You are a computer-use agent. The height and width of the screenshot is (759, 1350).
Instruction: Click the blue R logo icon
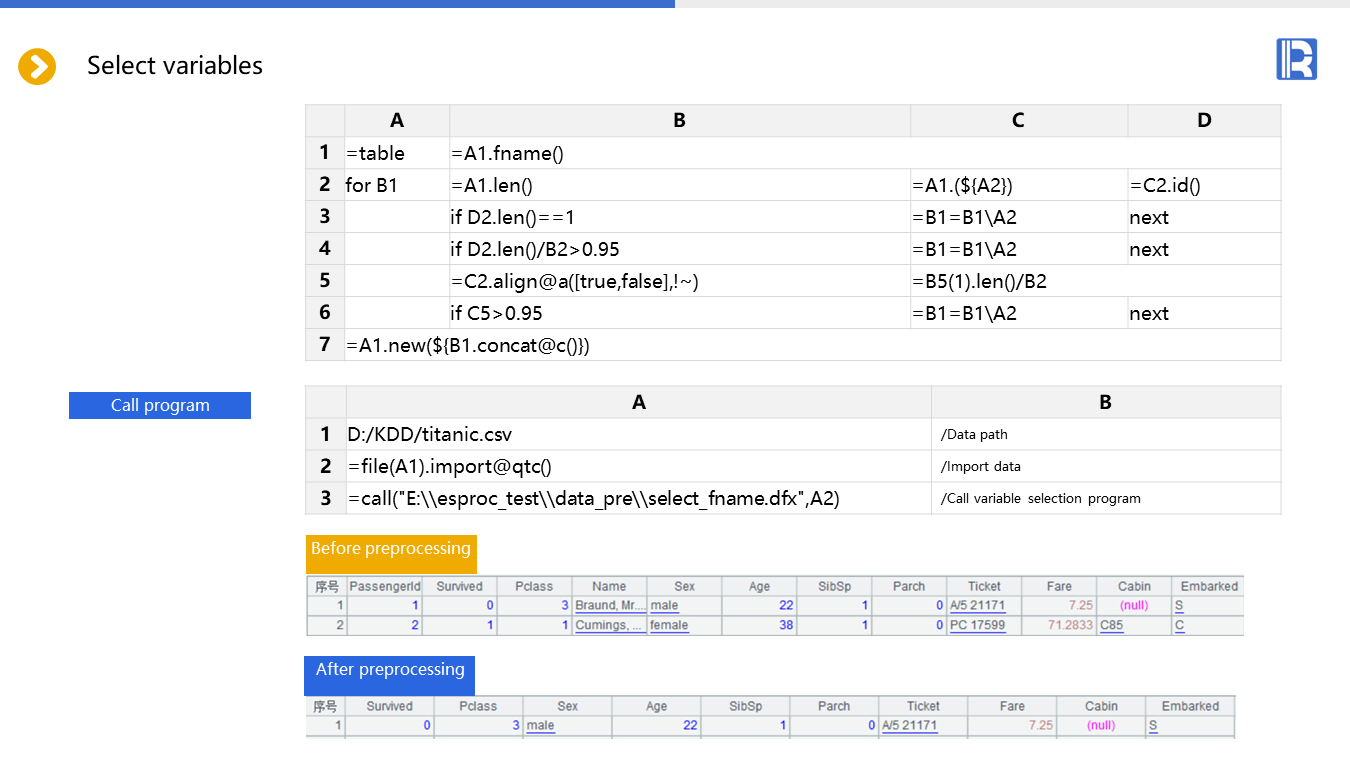1296,59
